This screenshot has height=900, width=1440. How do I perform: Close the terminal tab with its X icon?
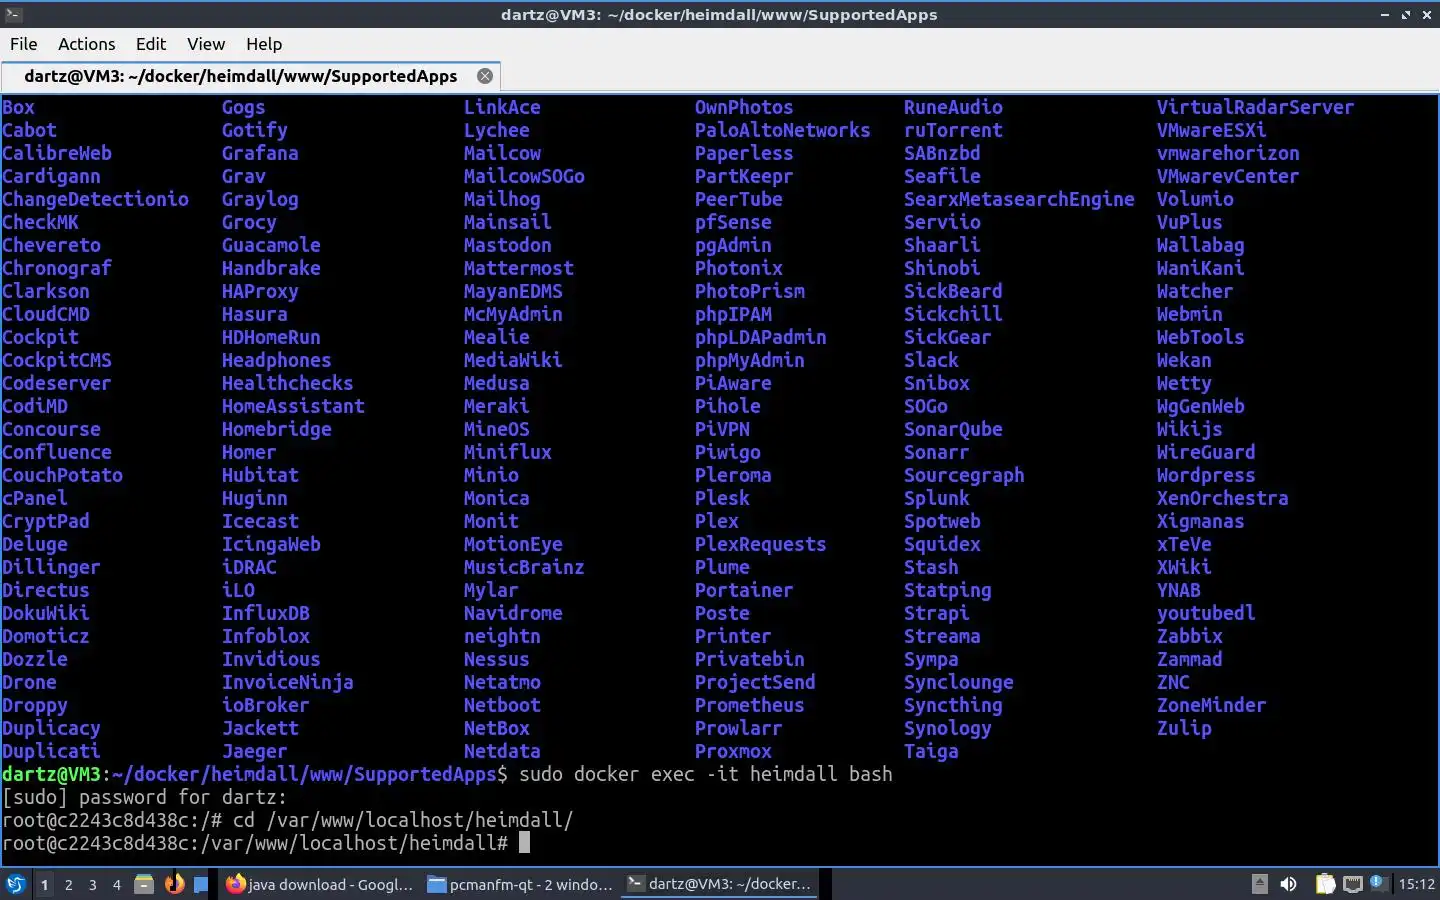(x=485, y=76)
